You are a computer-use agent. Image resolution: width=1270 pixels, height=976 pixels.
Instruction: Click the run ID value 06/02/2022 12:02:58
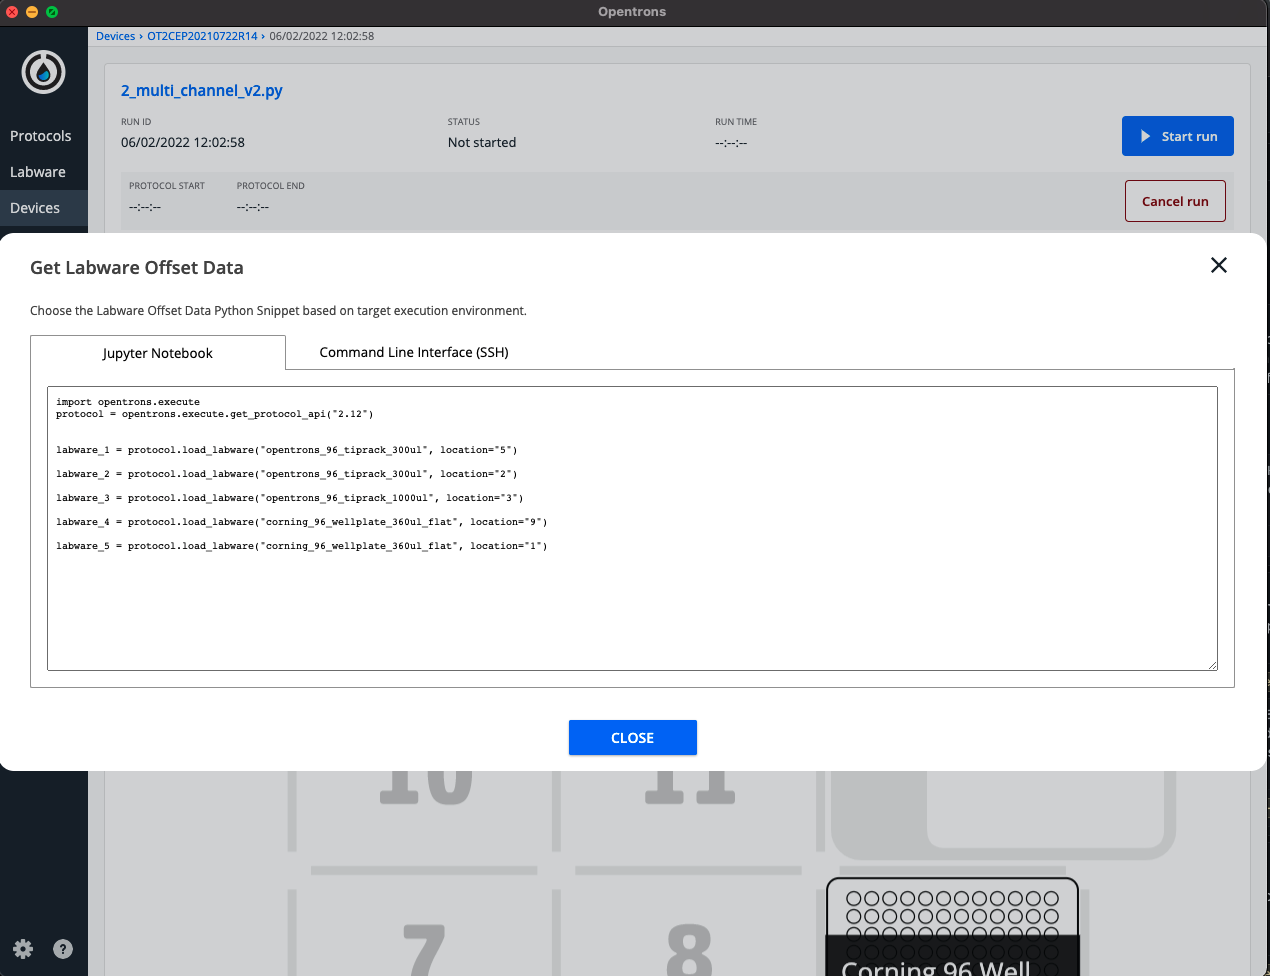coord(183,142)
